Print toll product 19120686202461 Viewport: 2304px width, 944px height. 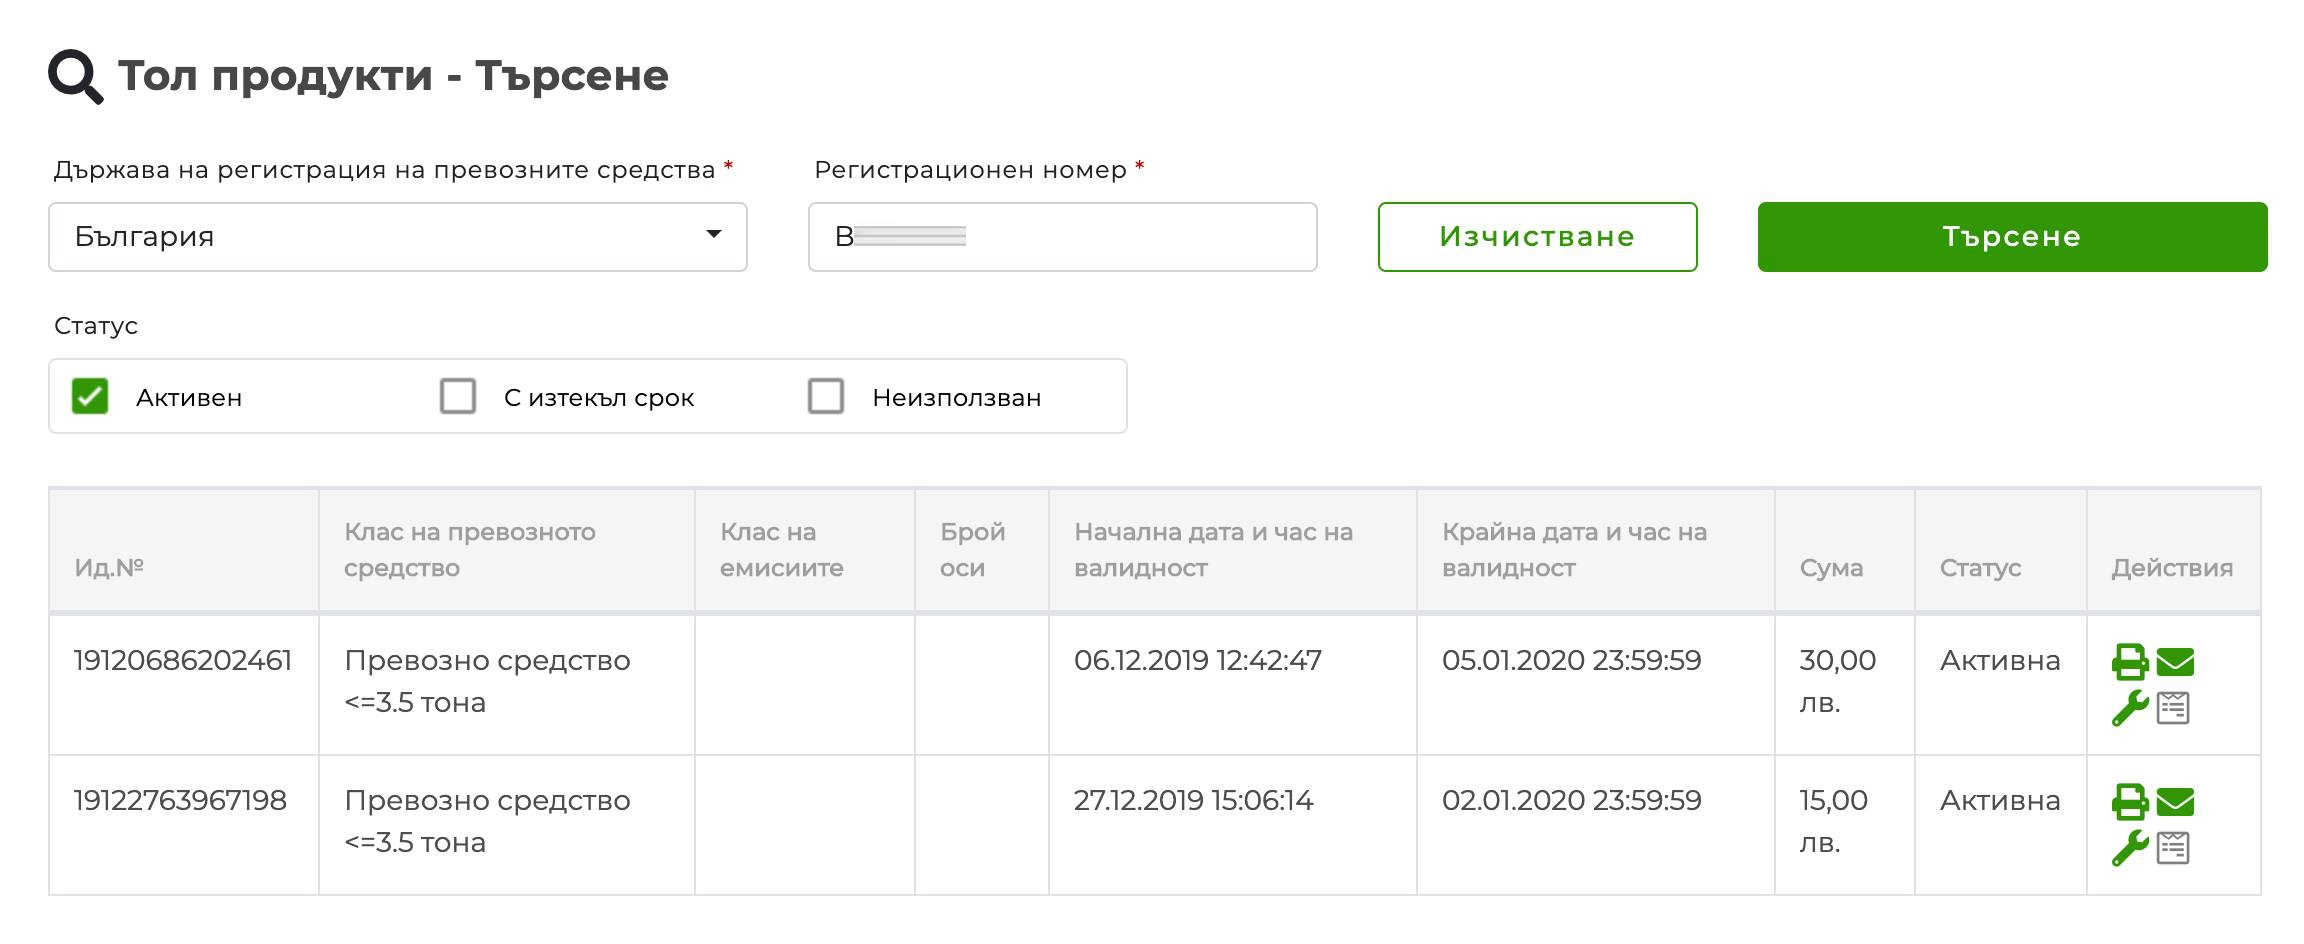[x=2129, y=662]
